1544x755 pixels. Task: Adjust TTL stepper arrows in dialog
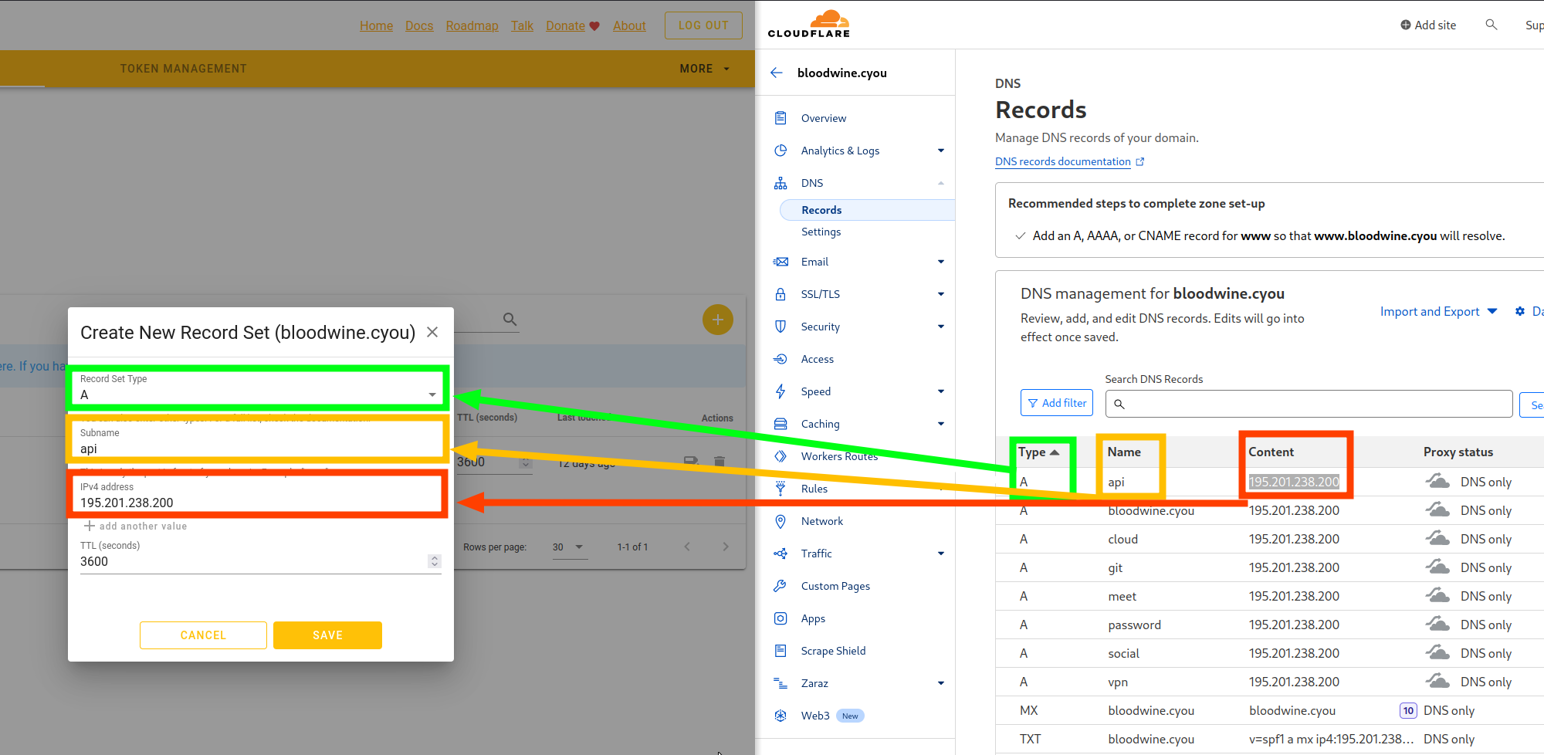(x=434, y=561)
